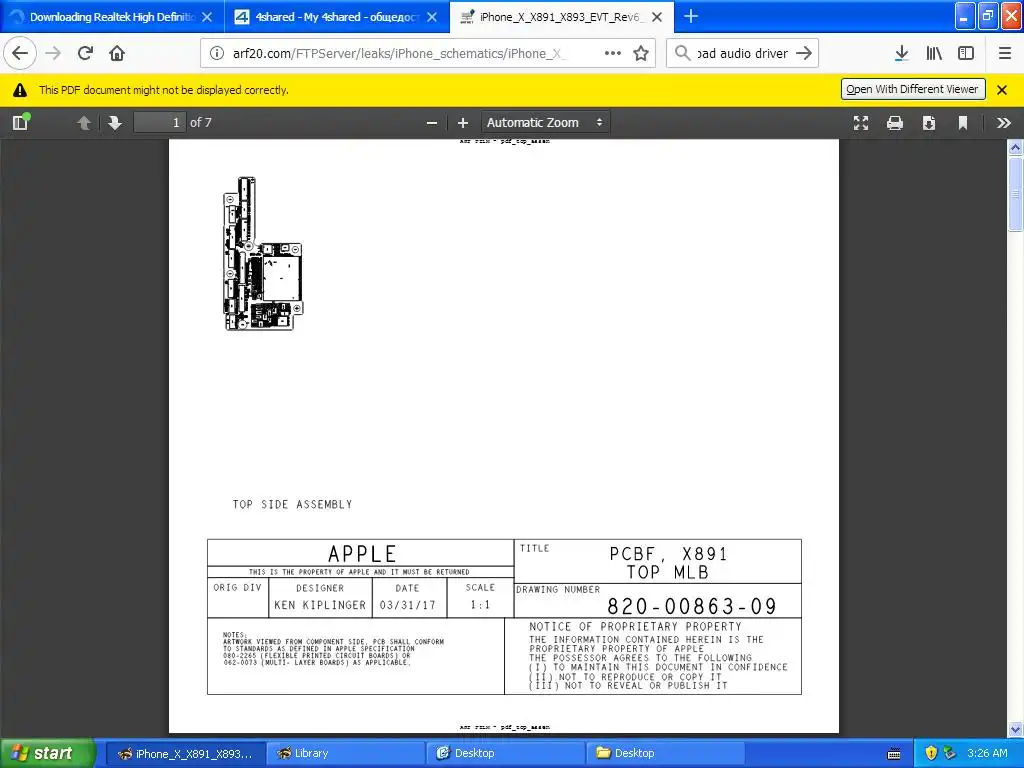1024x768 pixels.
Task: Open the Library bookshelf icon
Action: 934,53
